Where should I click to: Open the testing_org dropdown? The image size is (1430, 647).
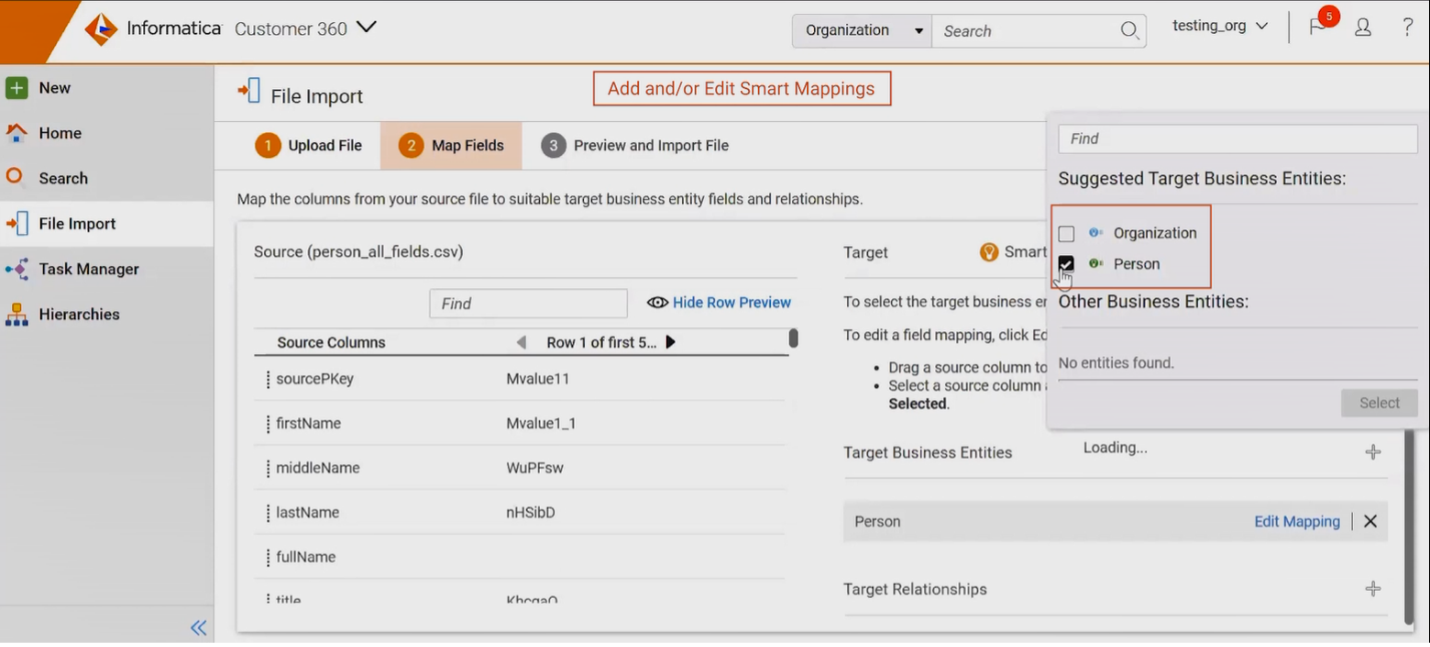click(1220, 26)
